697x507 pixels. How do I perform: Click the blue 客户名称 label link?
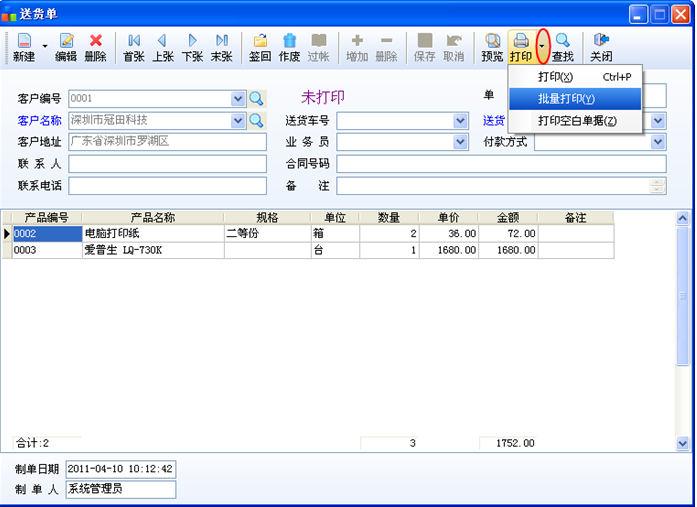pos(40,120)
